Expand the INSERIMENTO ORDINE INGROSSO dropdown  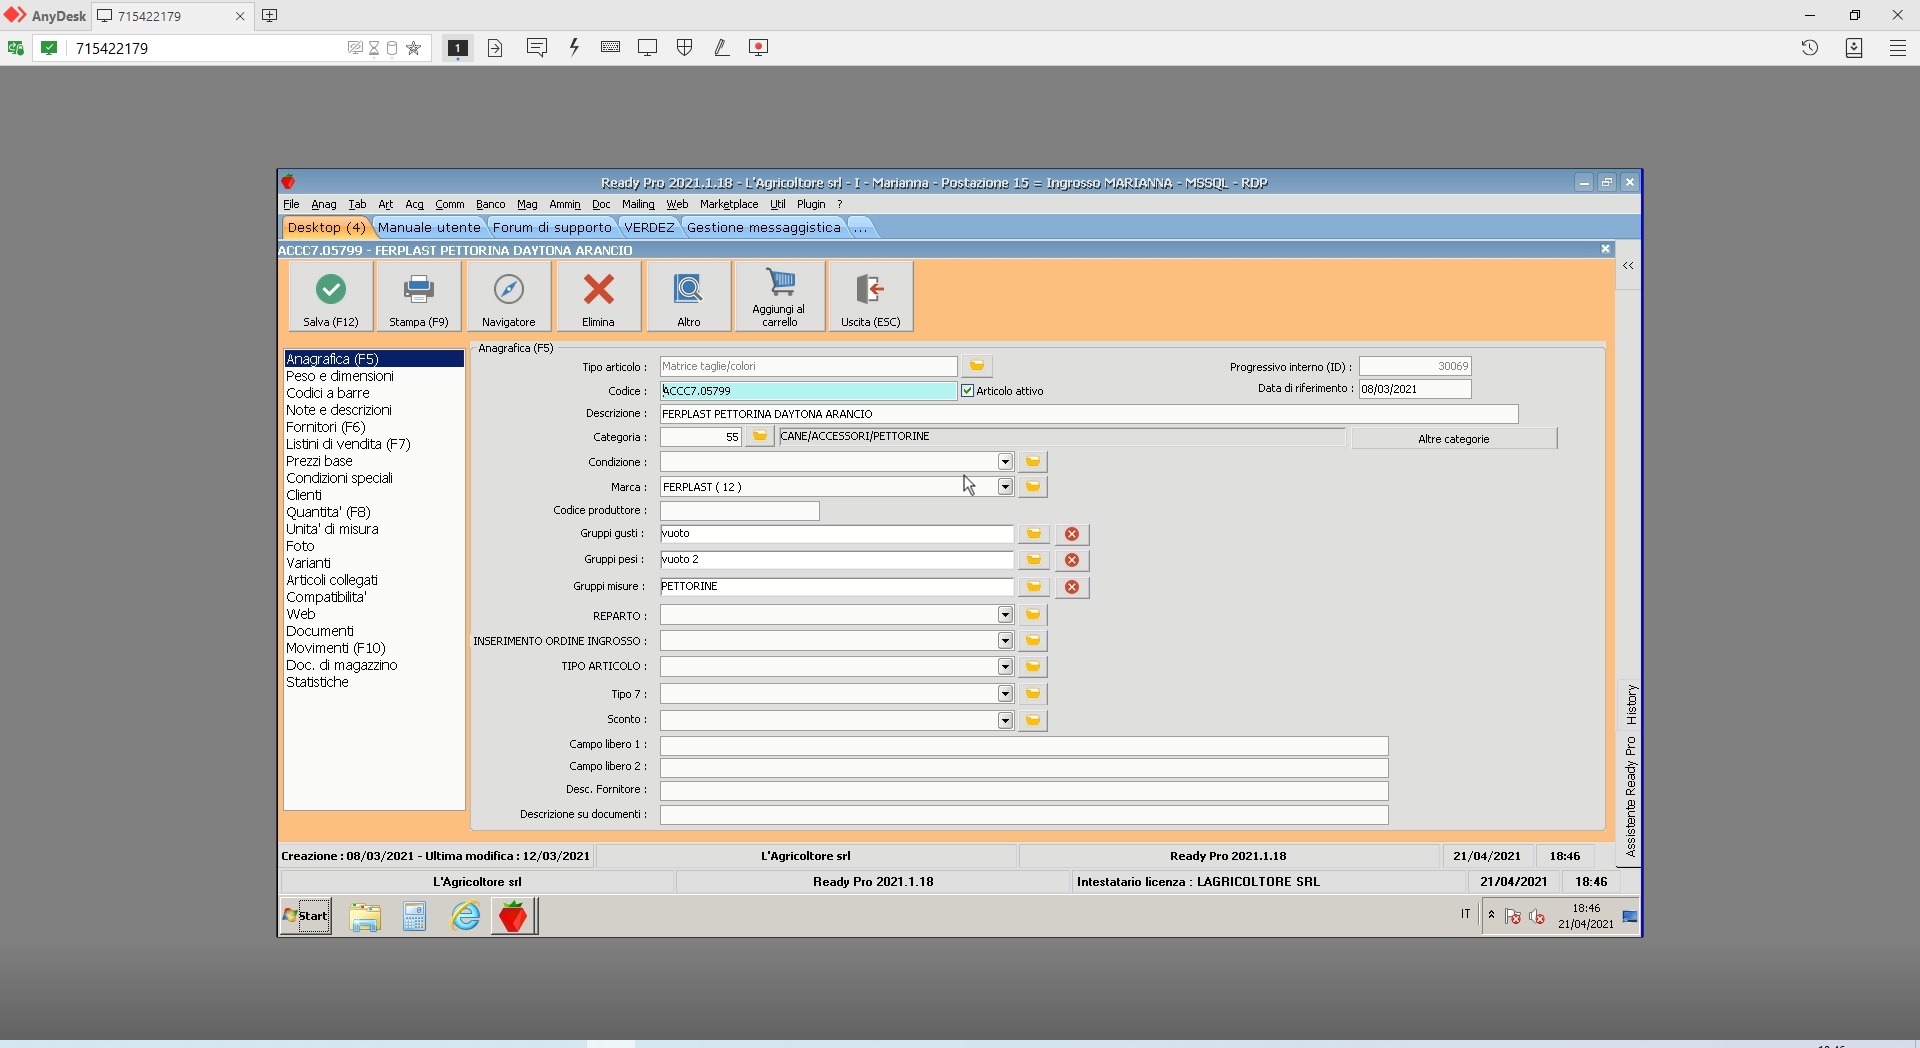click(1005, 641)
